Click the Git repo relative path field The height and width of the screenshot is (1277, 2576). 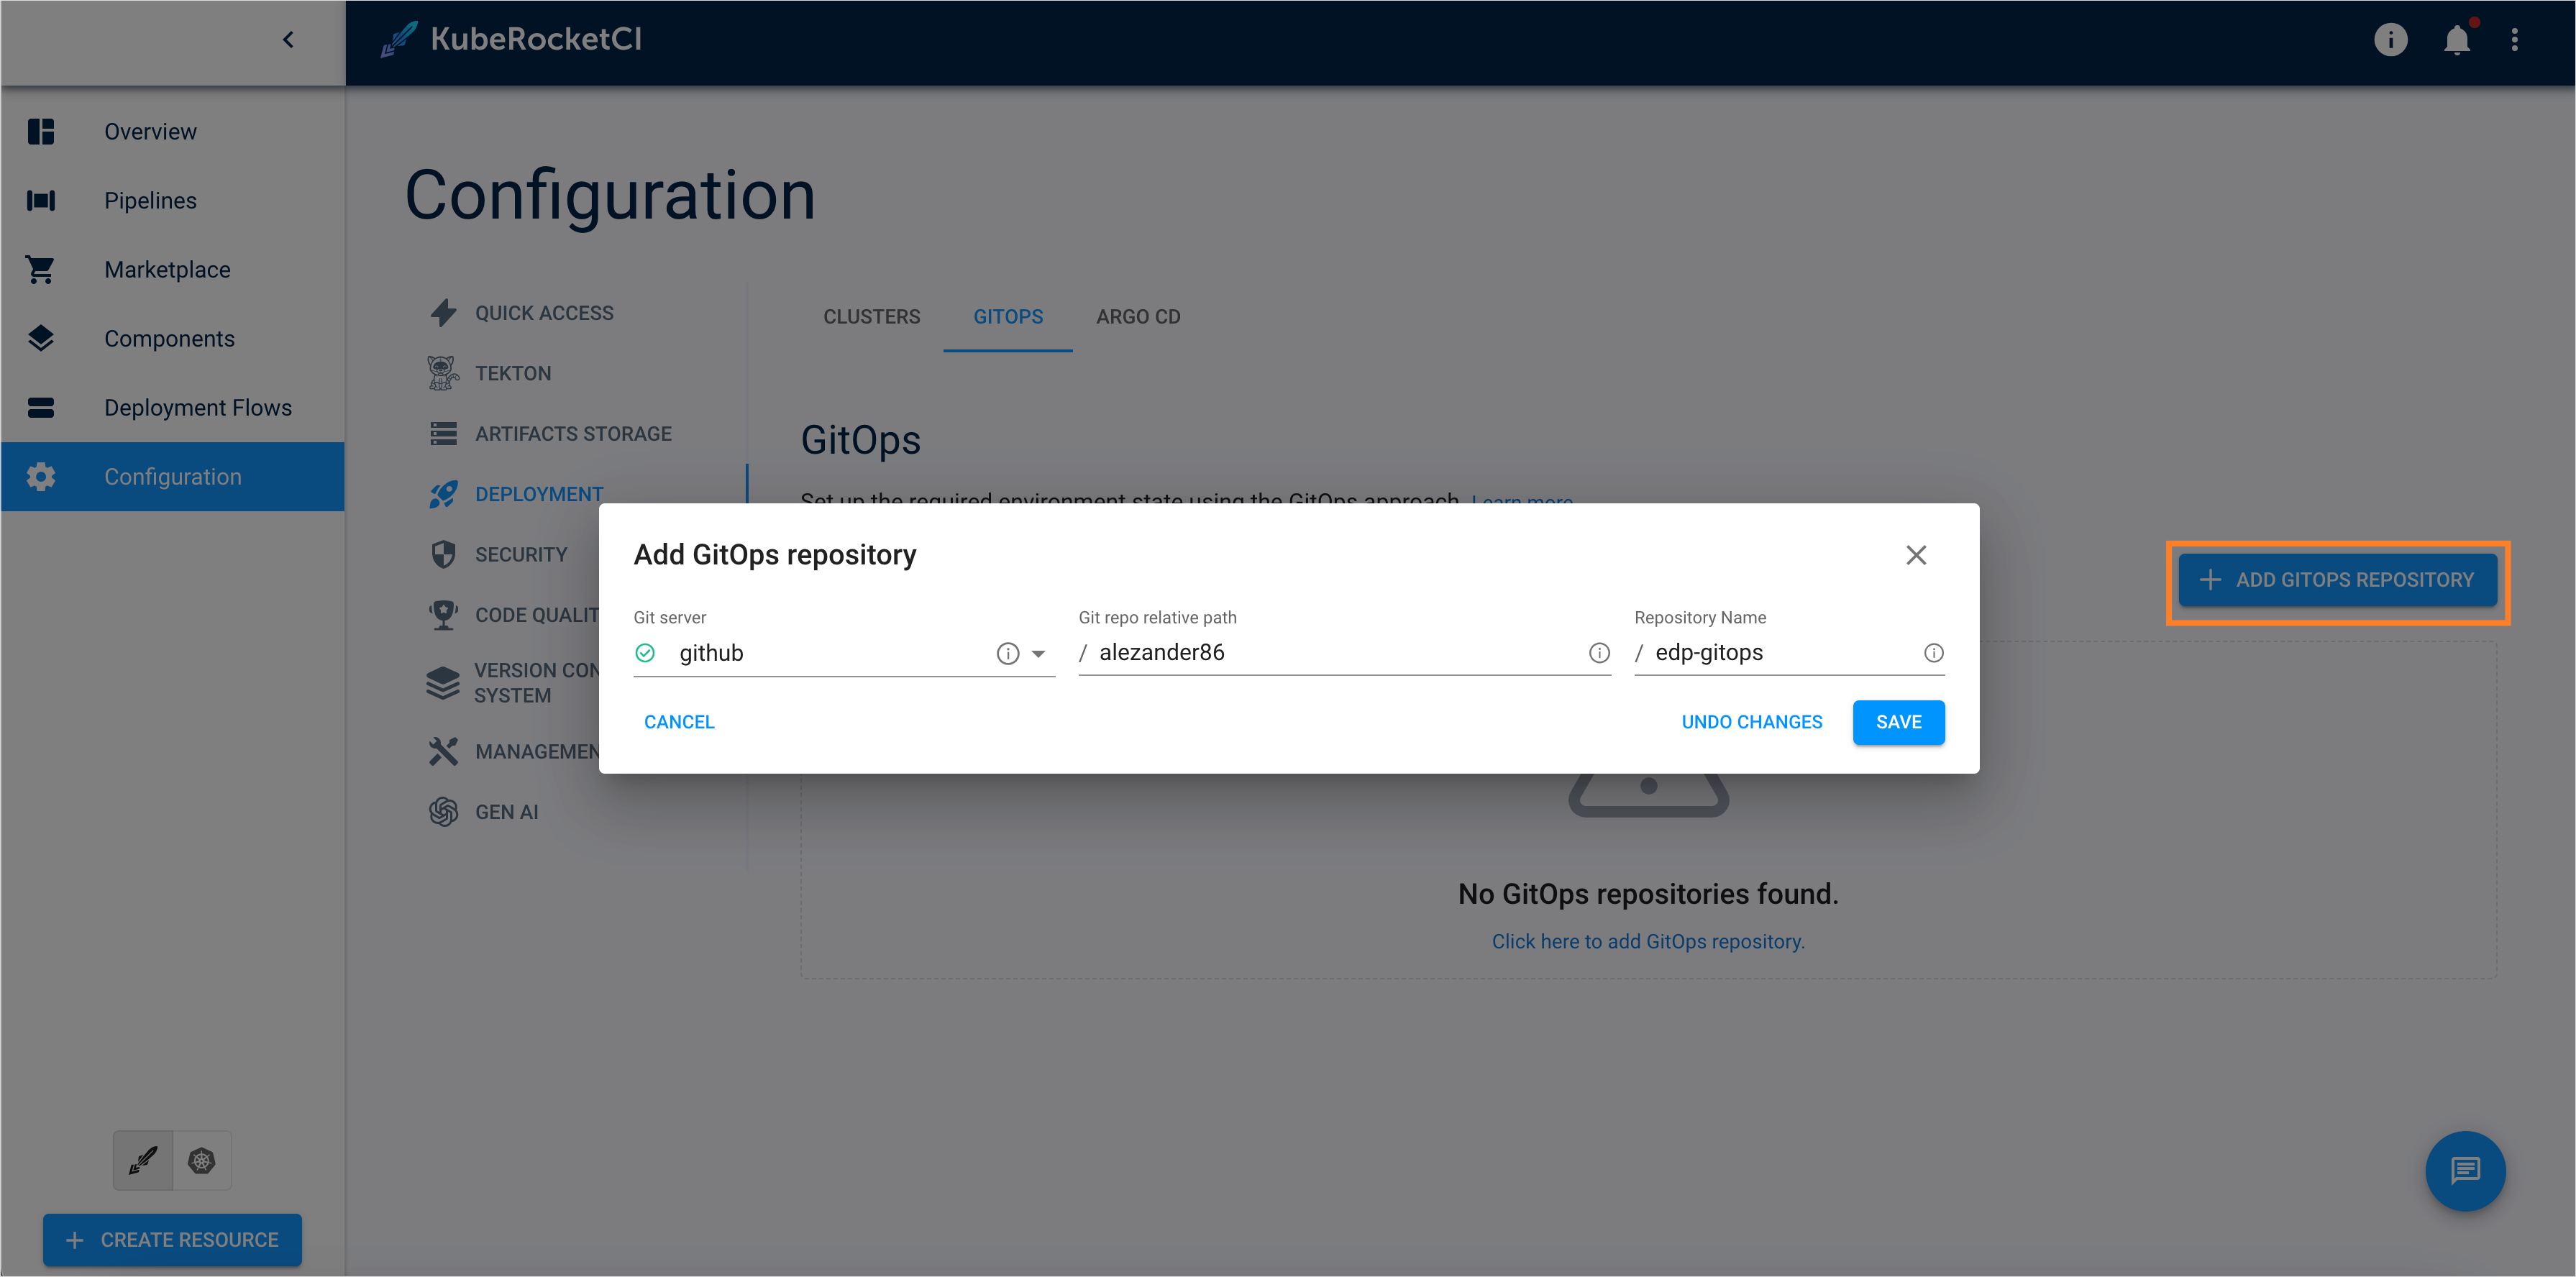point(1300,652)
